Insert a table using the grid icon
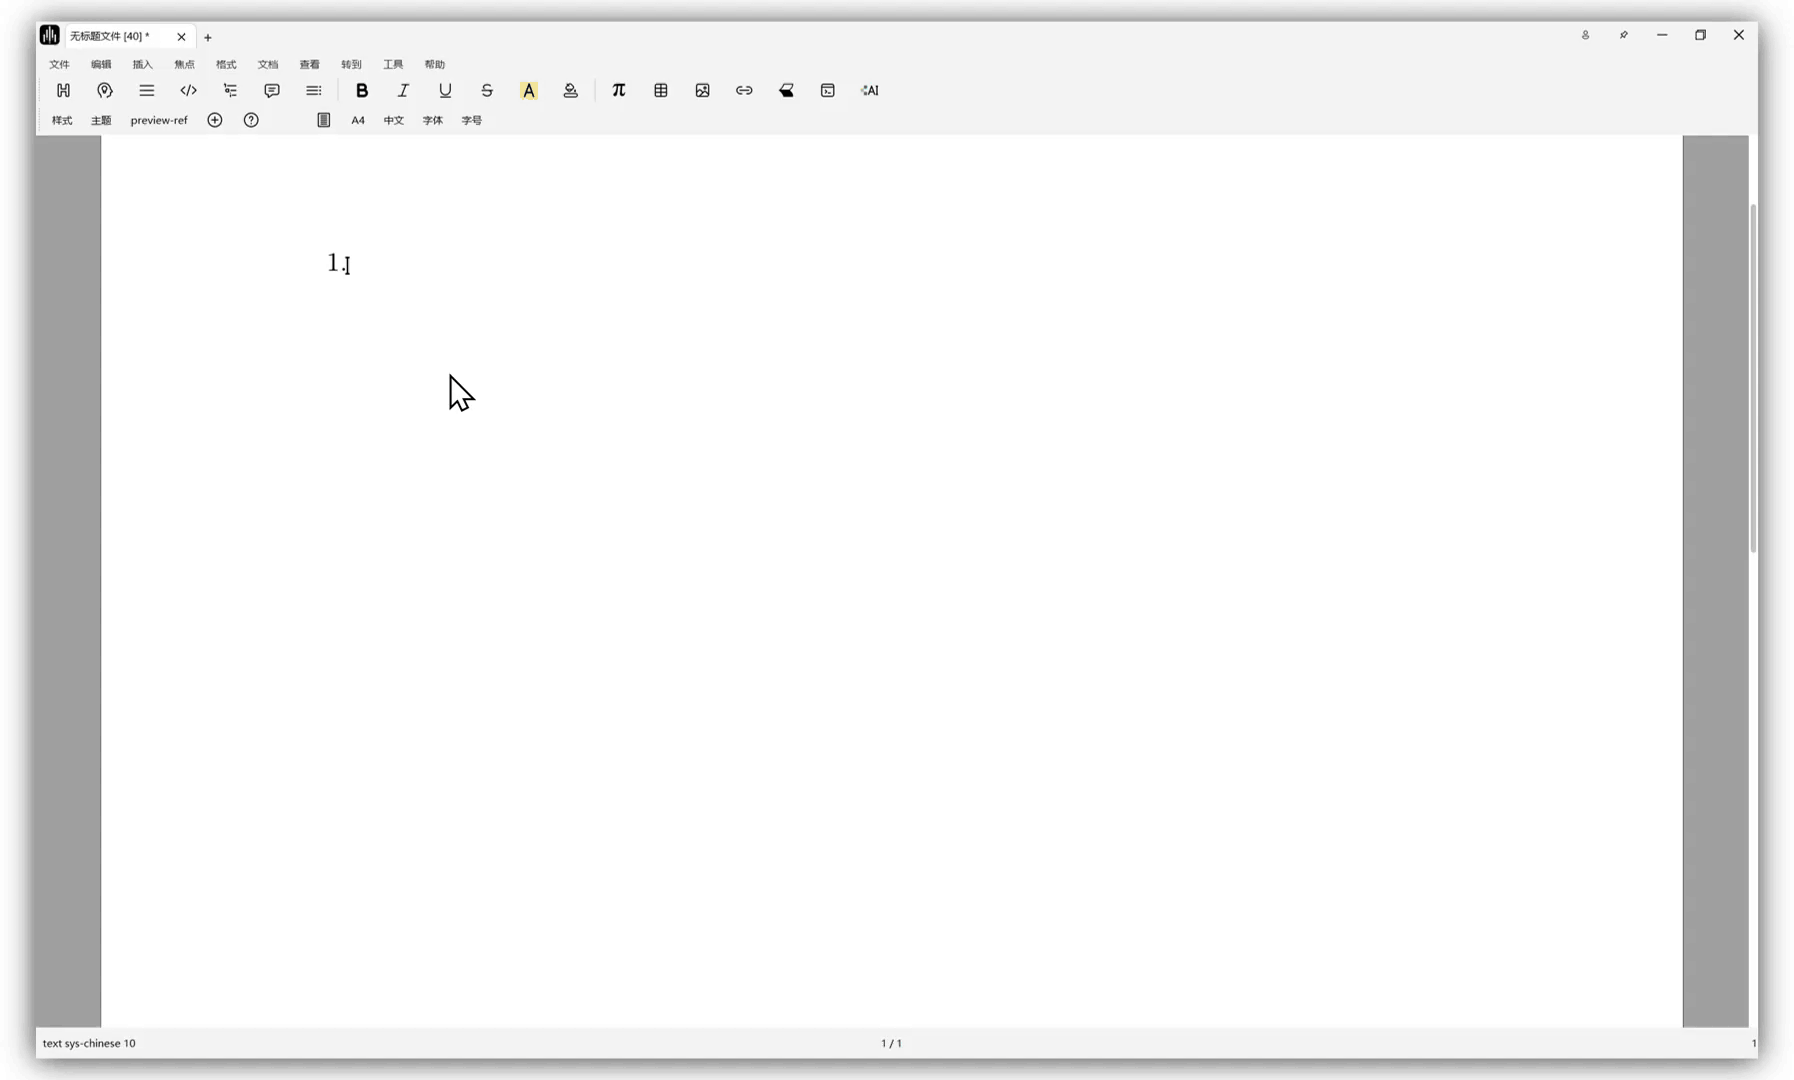The height and width of the screenshot is (1080, 1794). (660, 90)
